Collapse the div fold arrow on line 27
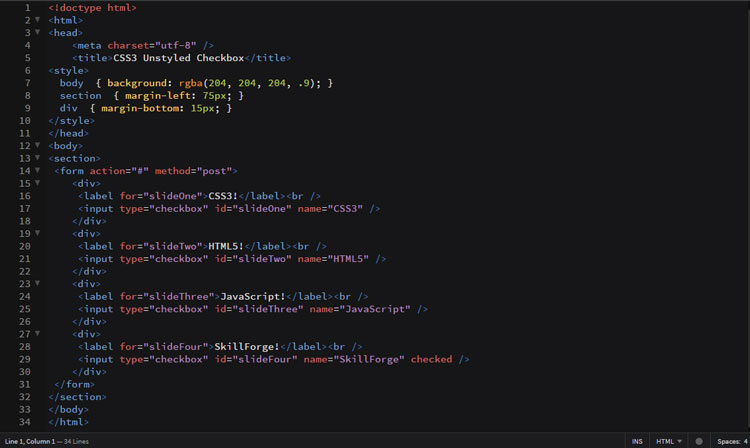Viewport: 750px width, 448px height. [37, 333]
